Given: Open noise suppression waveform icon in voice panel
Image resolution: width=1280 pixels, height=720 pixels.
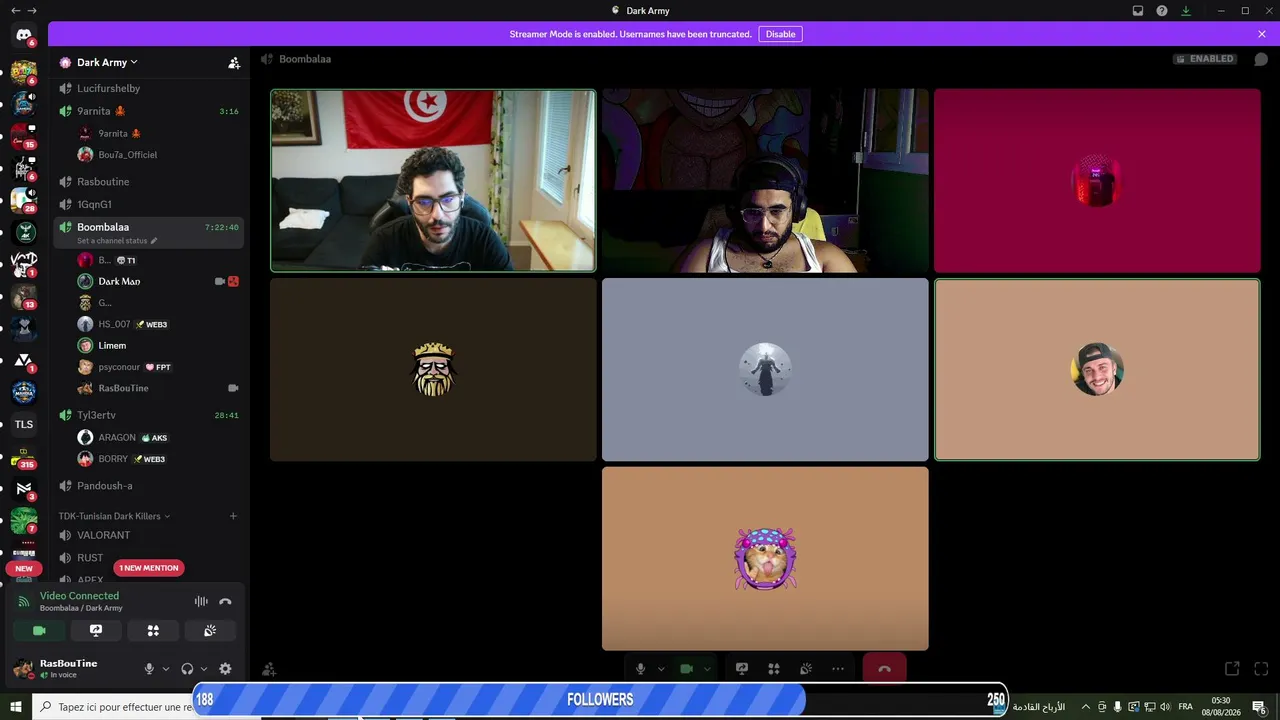Looking at the screenshot, I should [x=201, y=601].
